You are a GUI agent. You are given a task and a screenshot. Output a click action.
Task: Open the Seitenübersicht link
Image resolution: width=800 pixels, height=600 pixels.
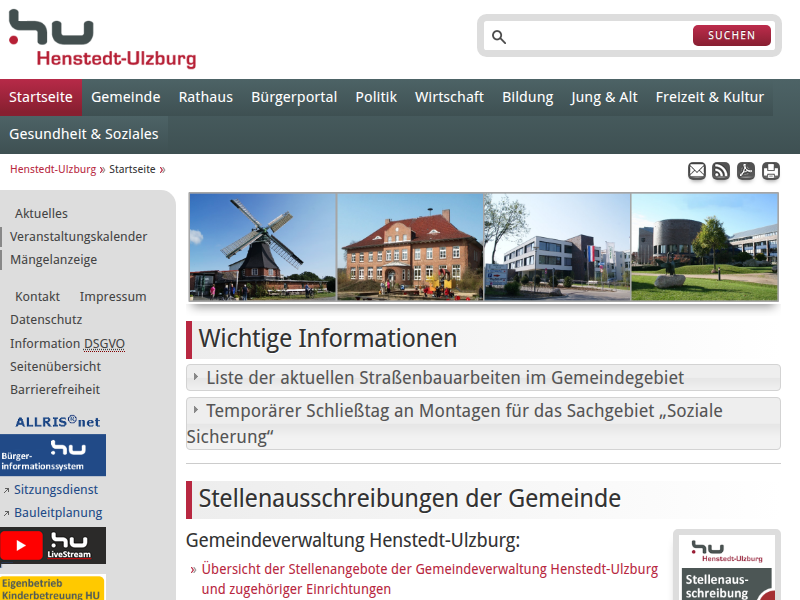tap(56, 366)
